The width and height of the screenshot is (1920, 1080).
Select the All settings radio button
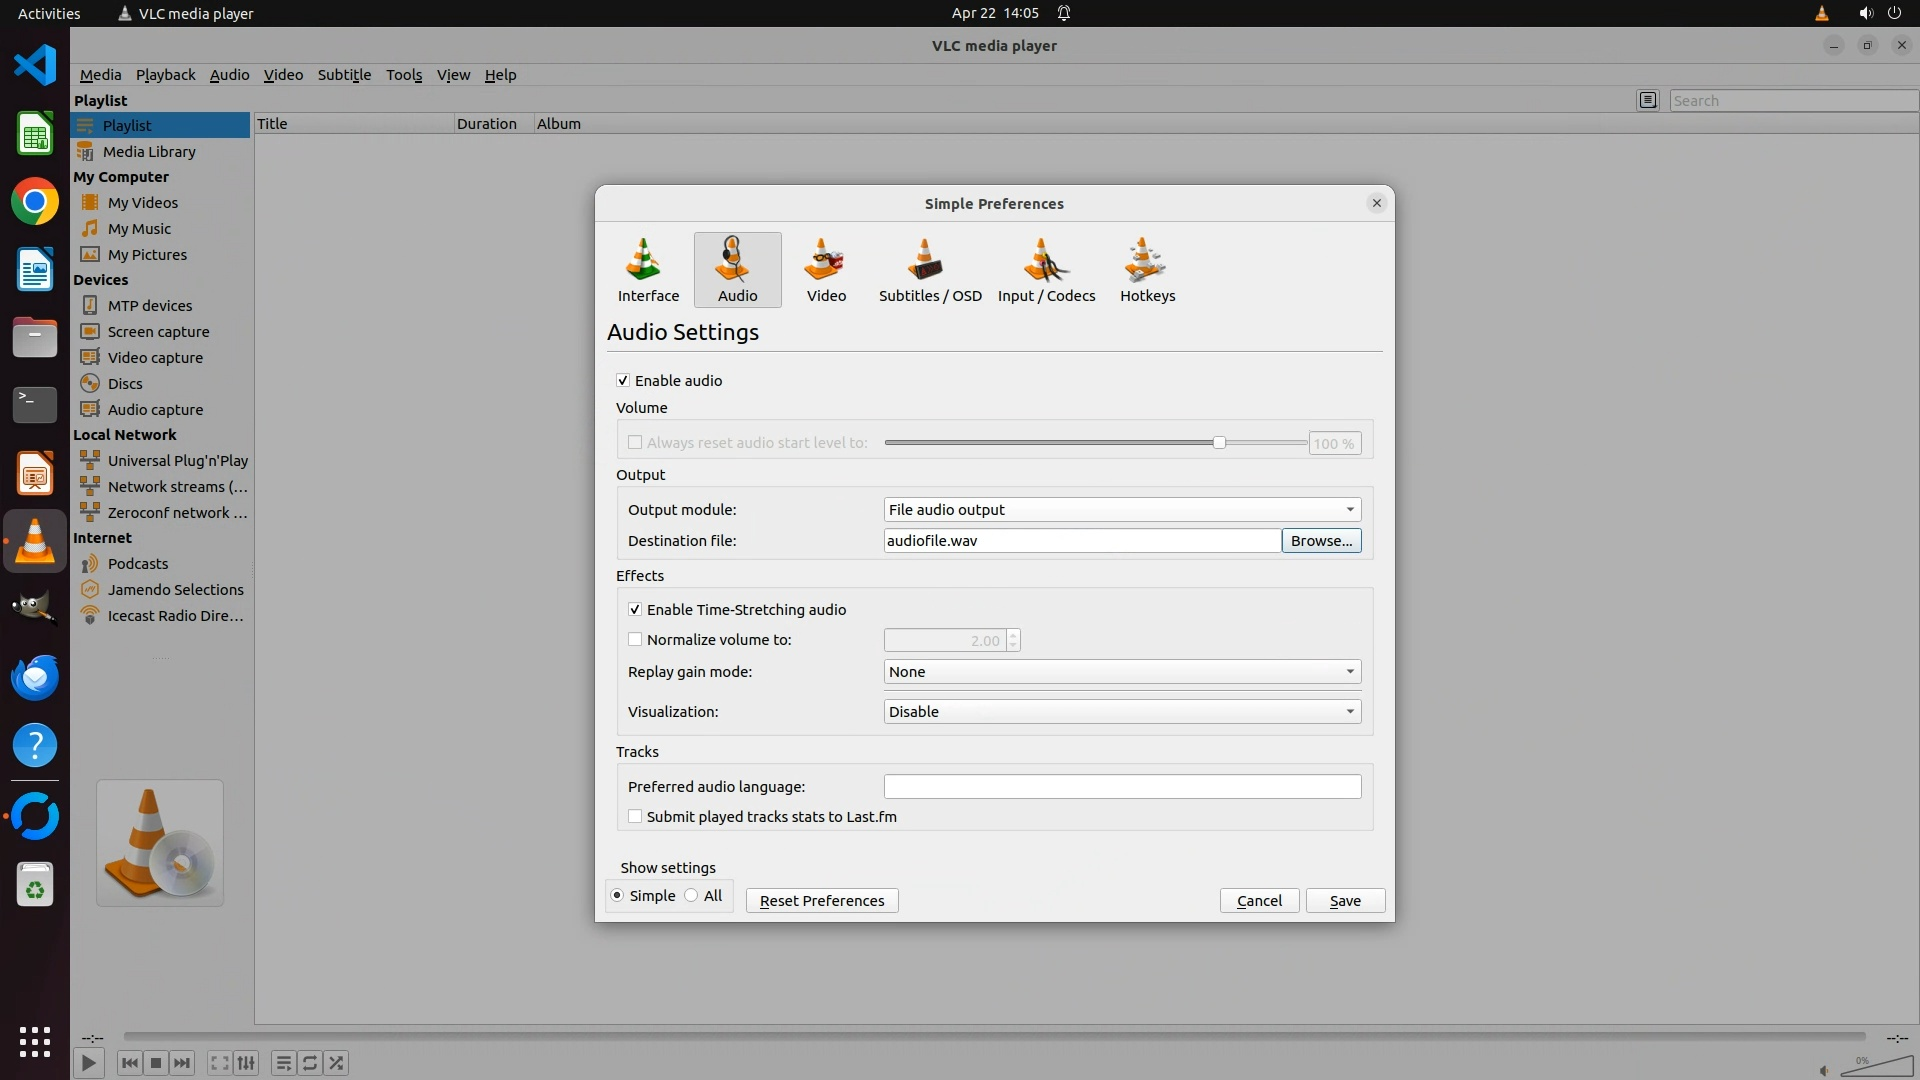click(x=692, y=896)
